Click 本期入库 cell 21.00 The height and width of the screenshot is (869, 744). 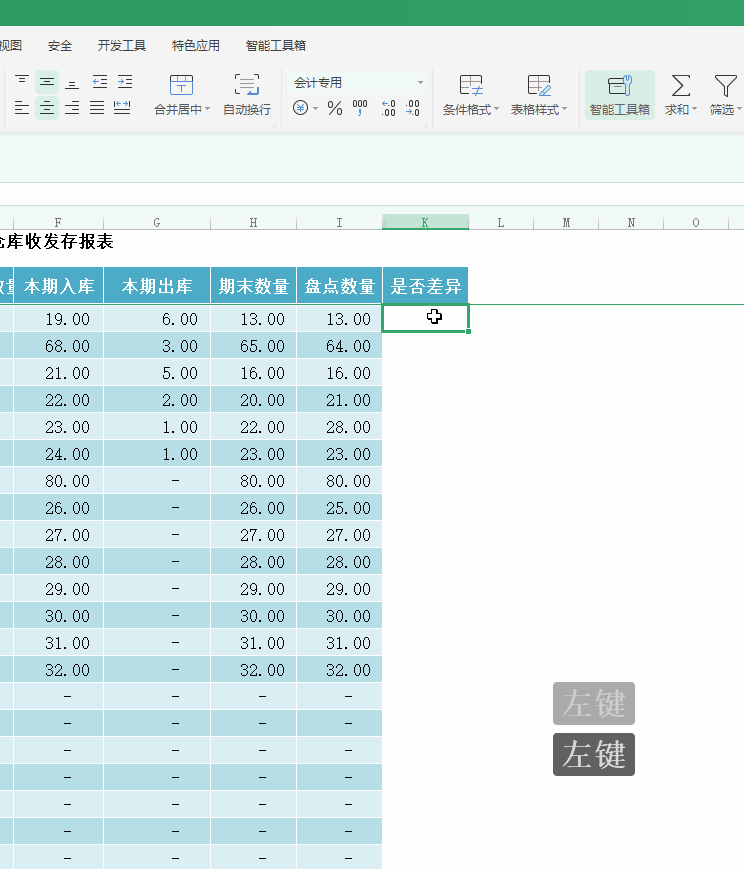[59, 373]
